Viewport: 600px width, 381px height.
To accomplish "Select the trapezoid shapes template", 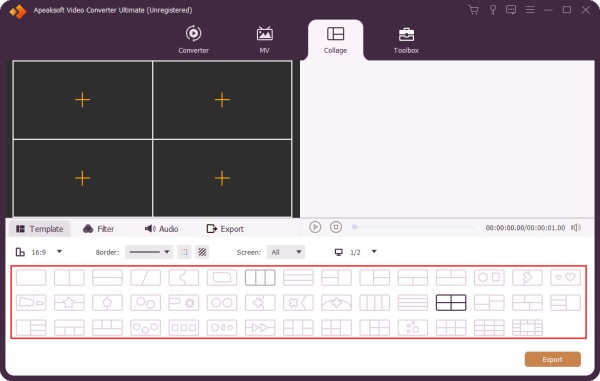I will pyautogui.click(x=31, y=303).
